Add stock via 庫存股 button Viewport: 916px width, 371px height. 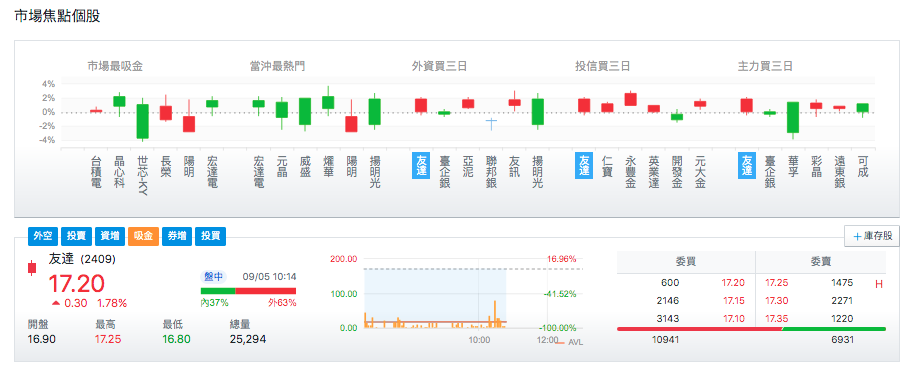[872, 237]
